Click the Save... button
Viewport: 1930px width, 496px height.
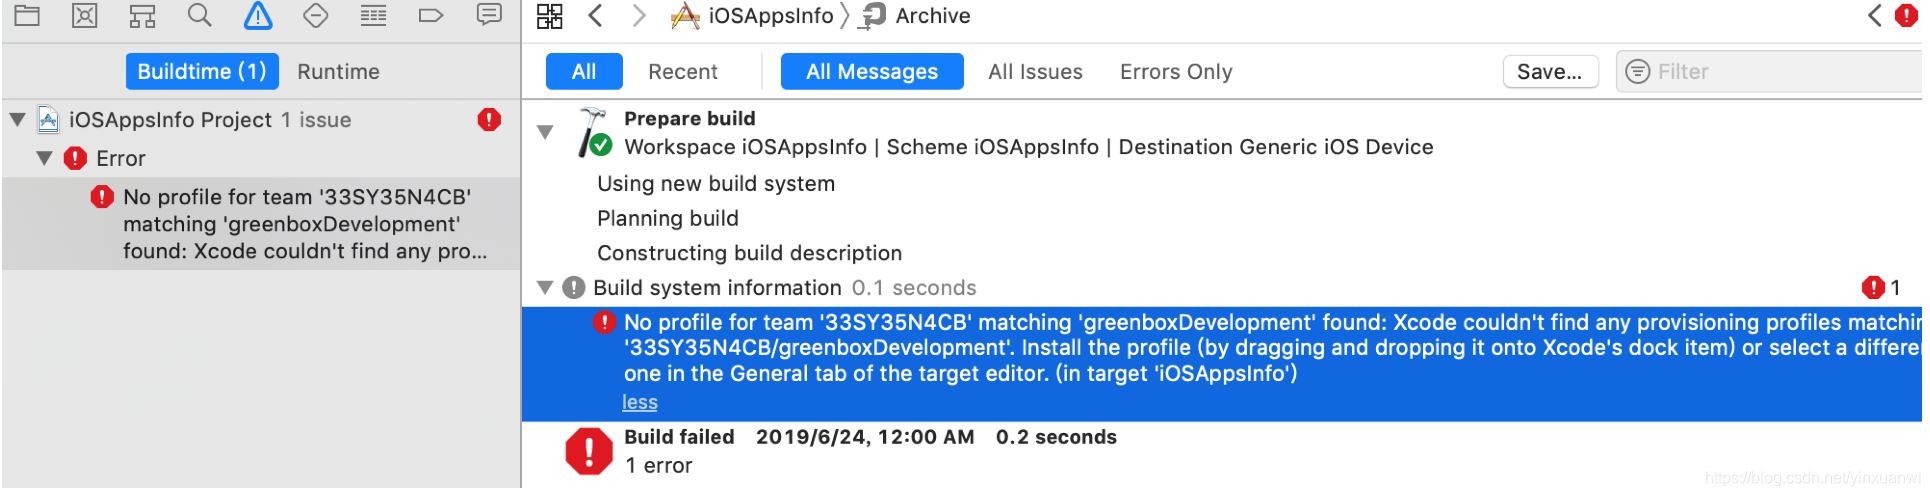(x=1550, y=72)
